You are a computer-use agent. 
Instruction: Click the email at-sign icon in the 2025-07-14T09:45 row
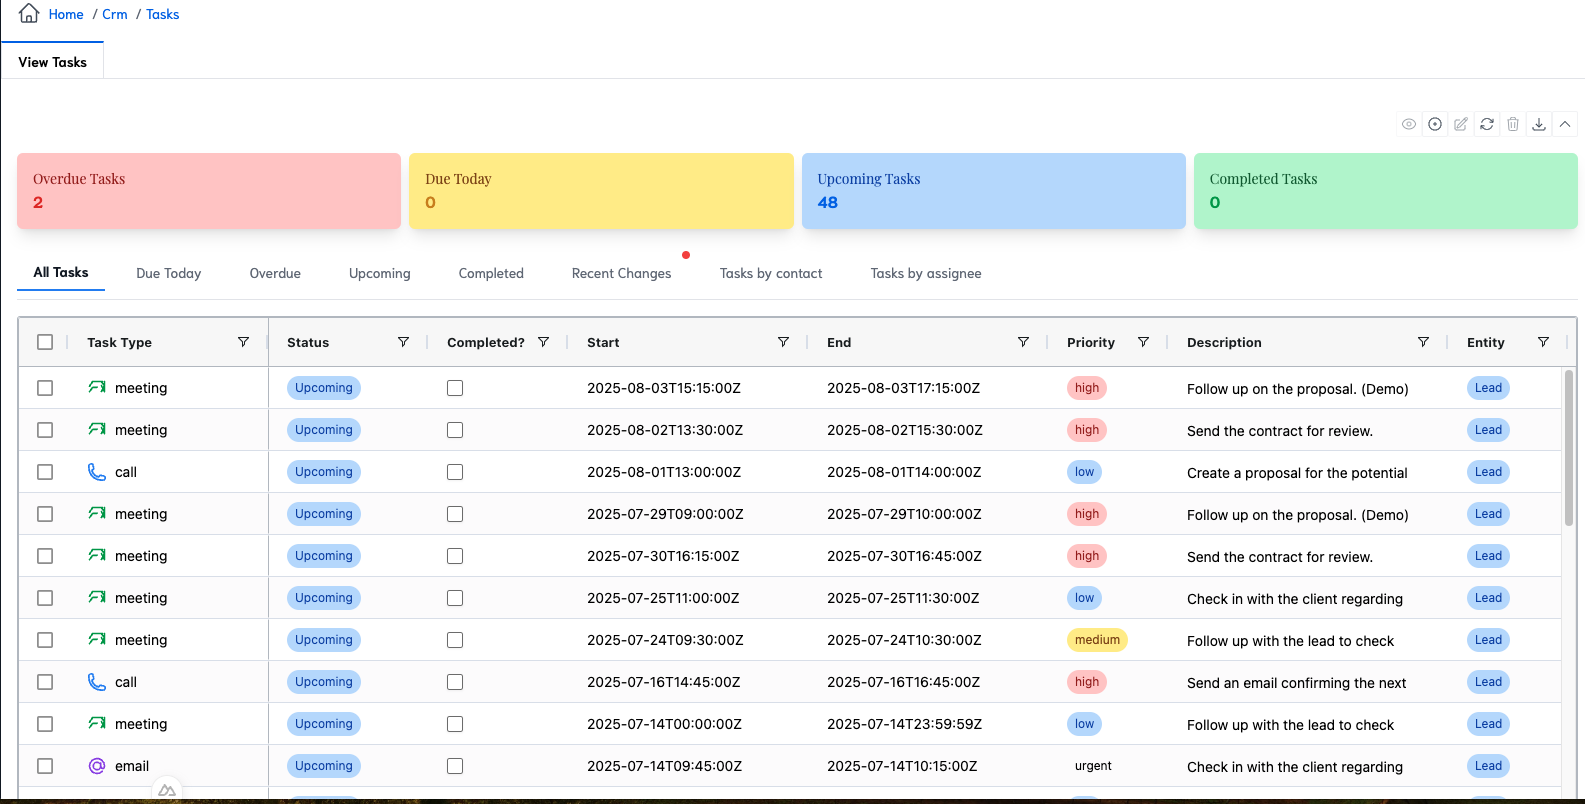pyautogui.click(x=97, y=766)
